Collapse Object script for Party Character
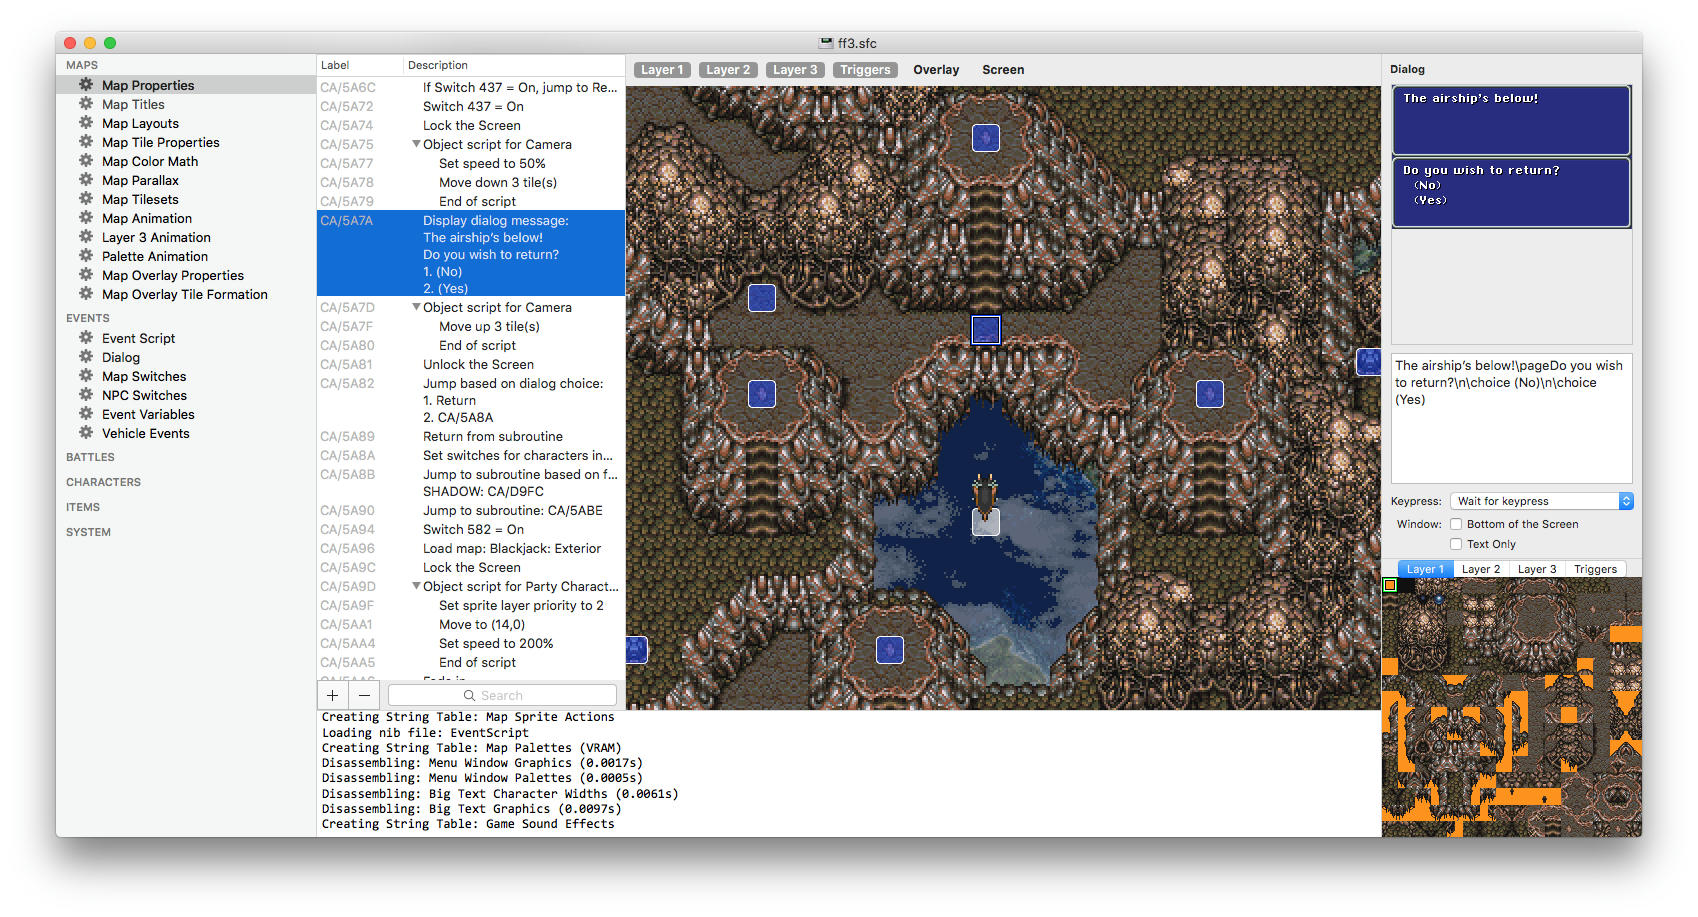Viewport: 1698px width, 917px height. (x=416, y=586)
